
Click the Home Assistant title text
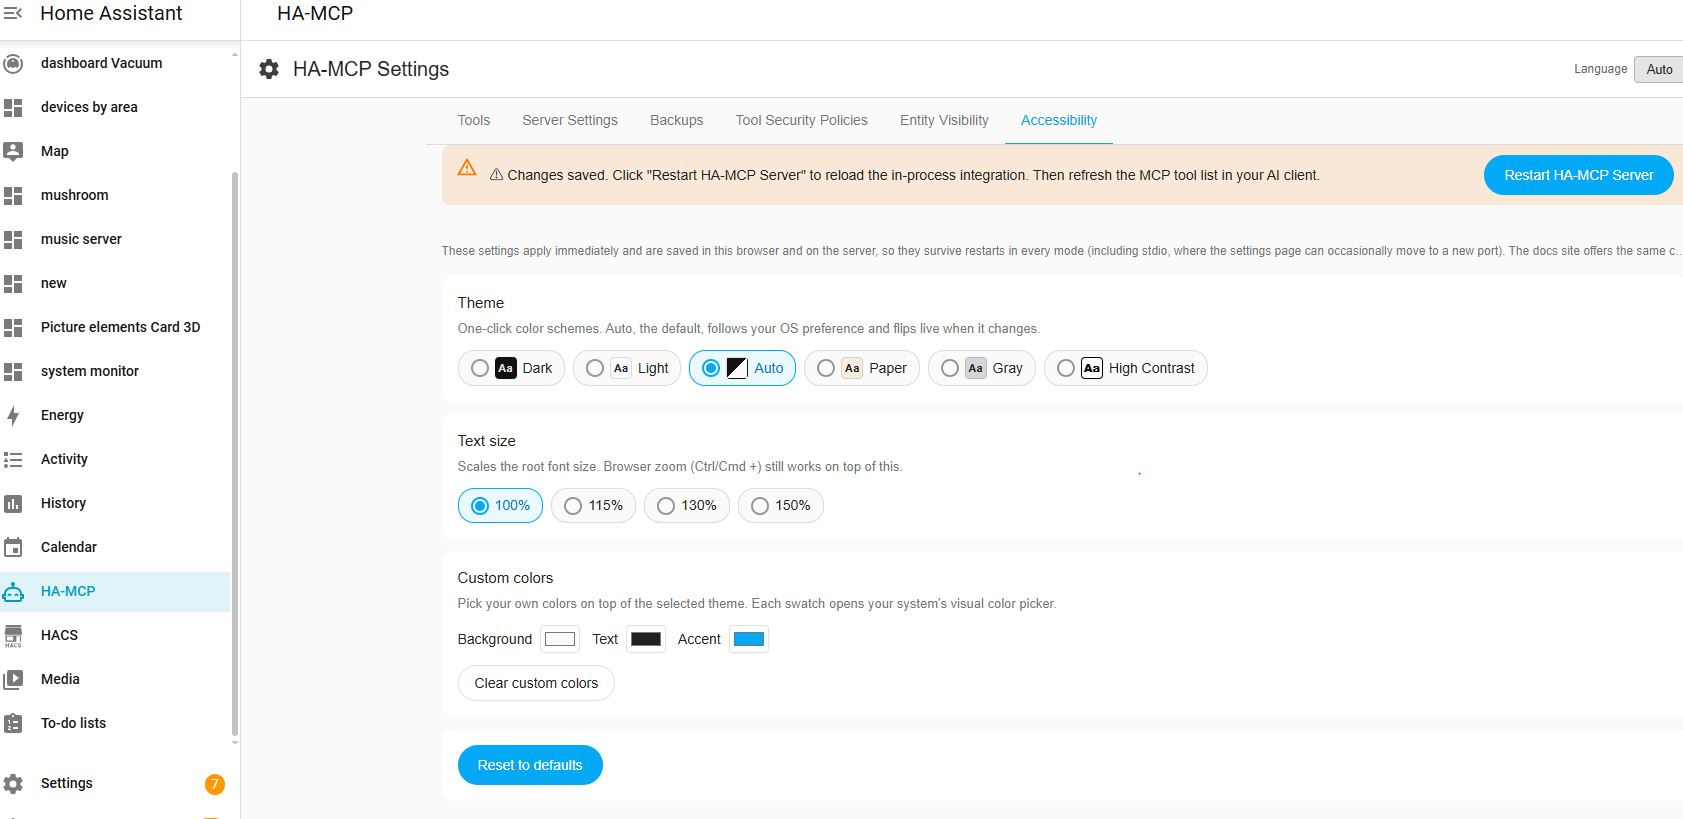(x=111, y=13)
